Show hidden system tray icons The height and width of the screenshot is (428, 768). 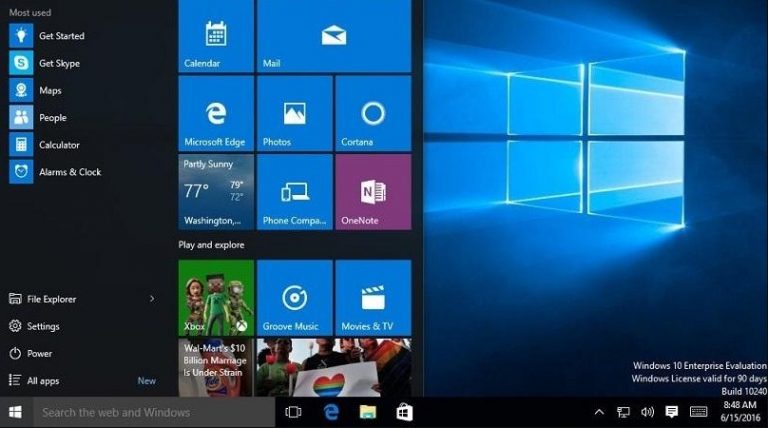pos(599,412)
